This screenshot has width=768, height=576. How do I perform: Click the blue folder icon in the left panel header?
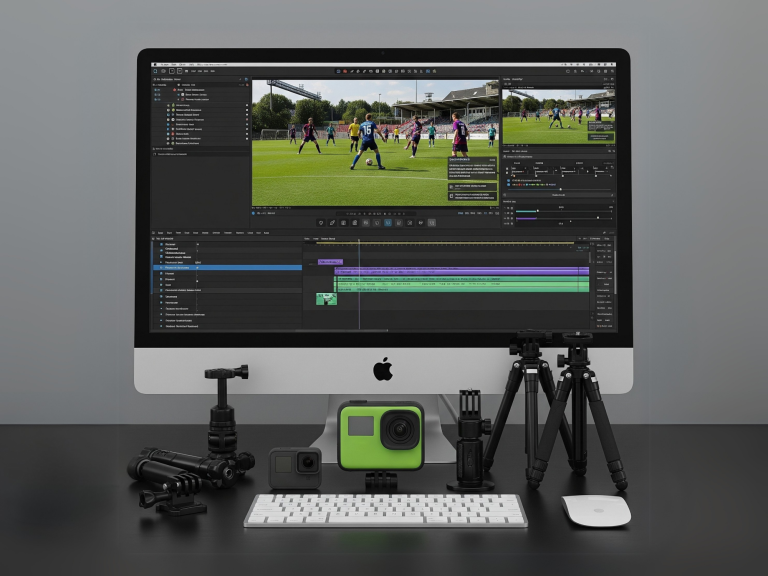click(246, 79)
